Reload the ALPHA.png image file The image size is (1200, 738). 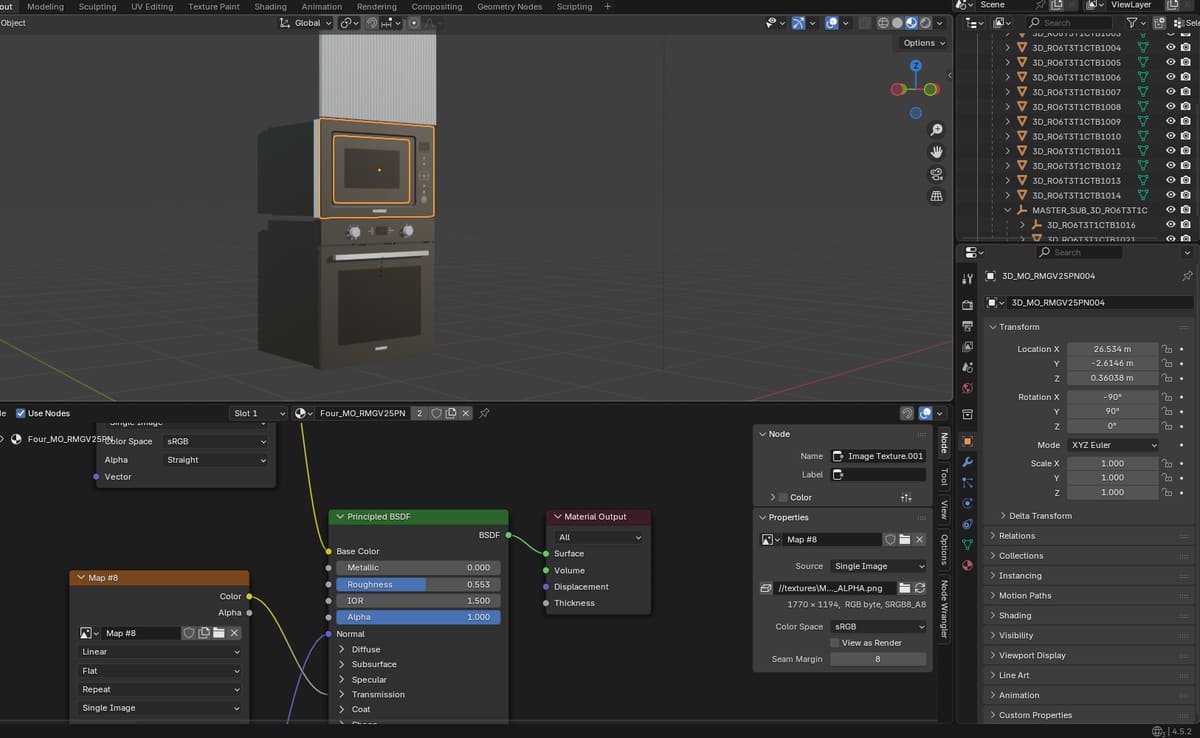(919, 588)
